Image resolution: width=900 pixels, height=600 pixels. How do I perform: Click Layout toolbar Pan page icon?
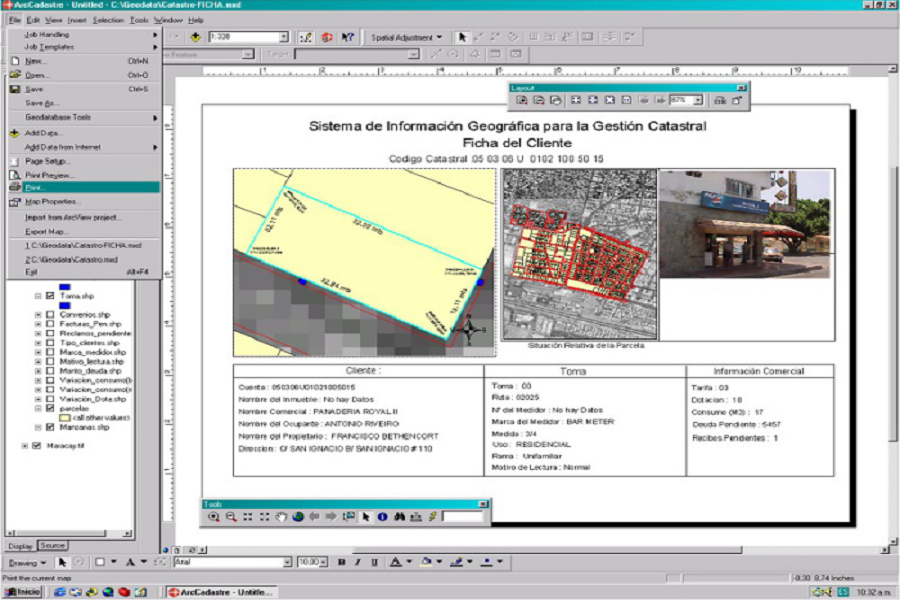coord(556,100)
